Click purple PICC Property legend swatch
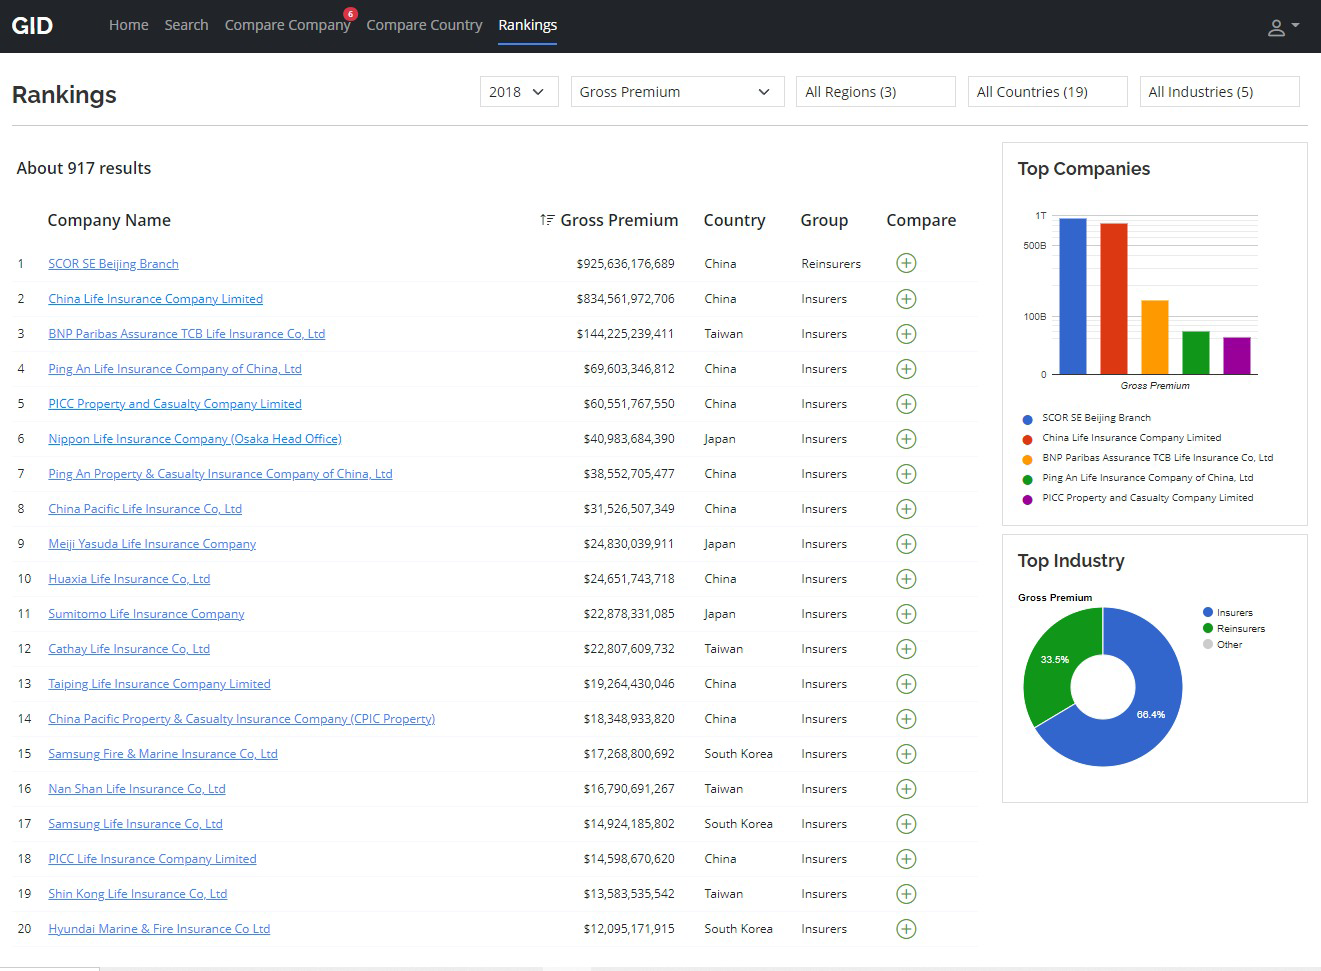The width and height of the screenshot is (1321, 971). tap(1027, 499)
